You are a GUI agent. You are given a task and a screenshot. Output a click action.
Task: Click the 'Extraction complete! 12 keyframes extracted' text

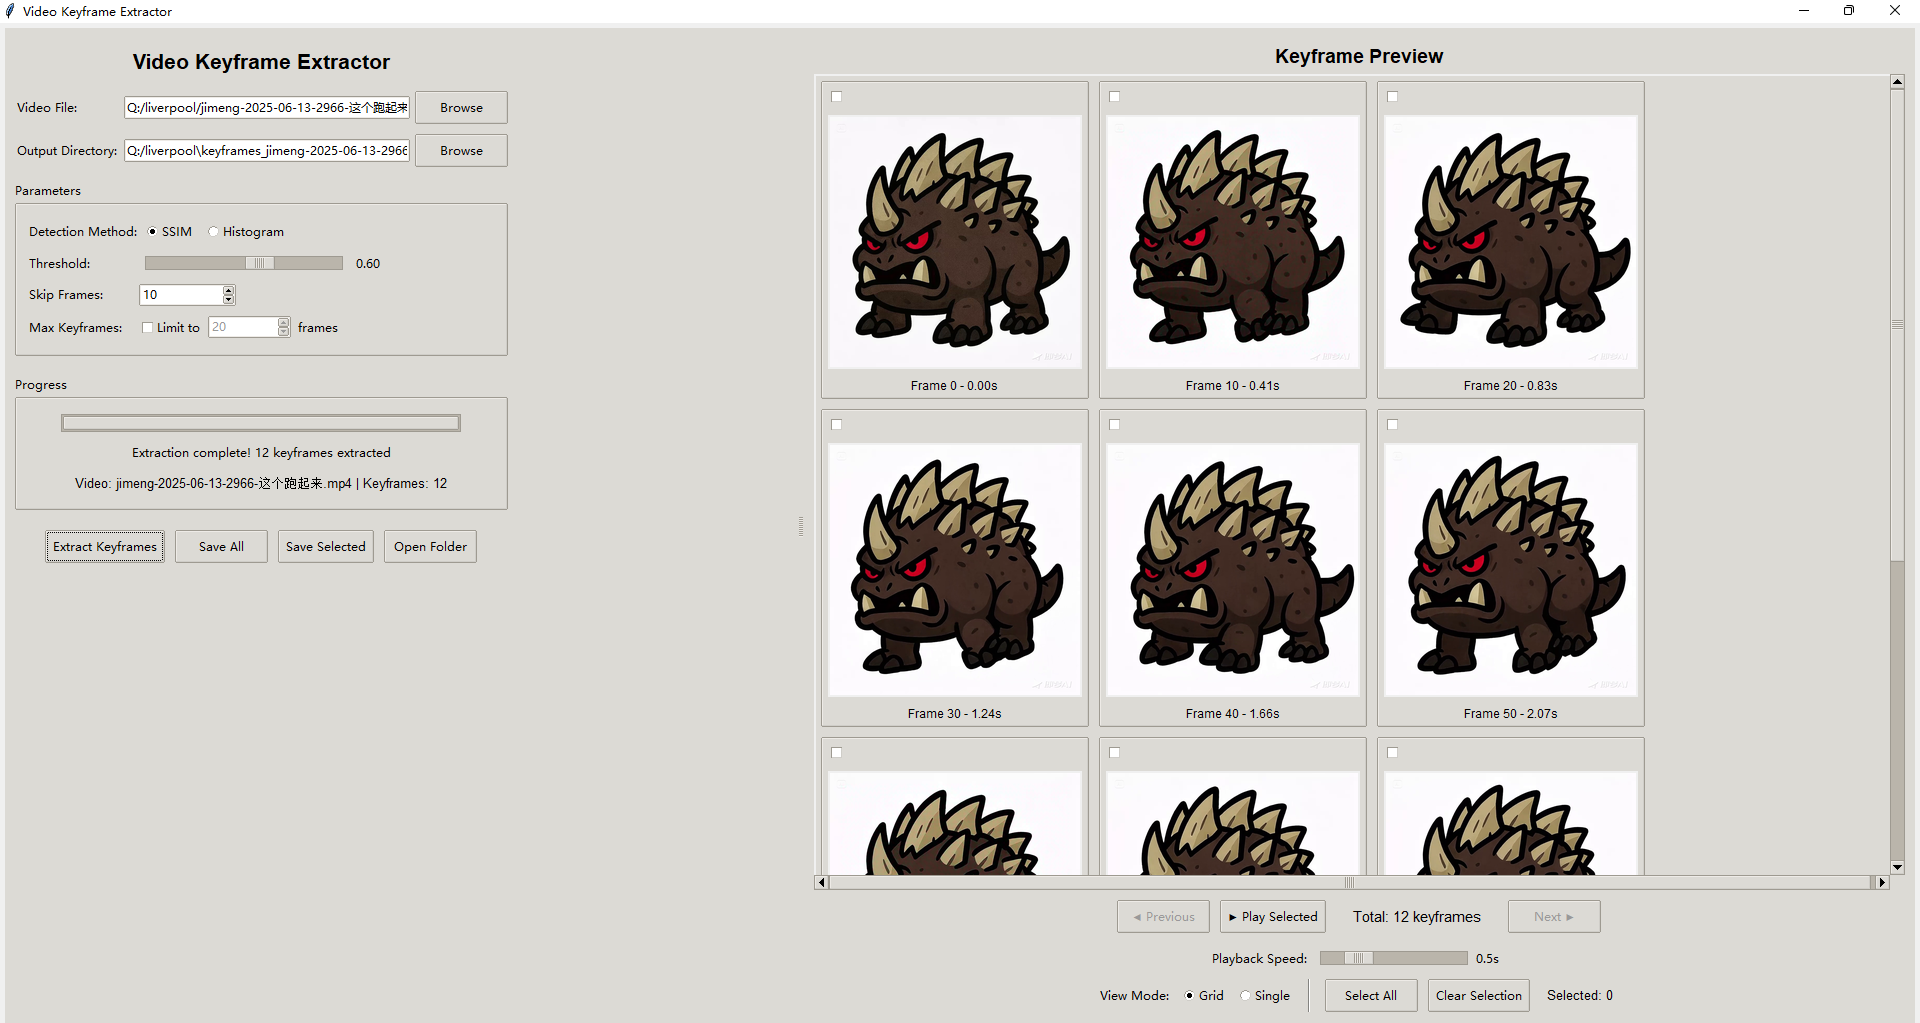click(261, 453)
